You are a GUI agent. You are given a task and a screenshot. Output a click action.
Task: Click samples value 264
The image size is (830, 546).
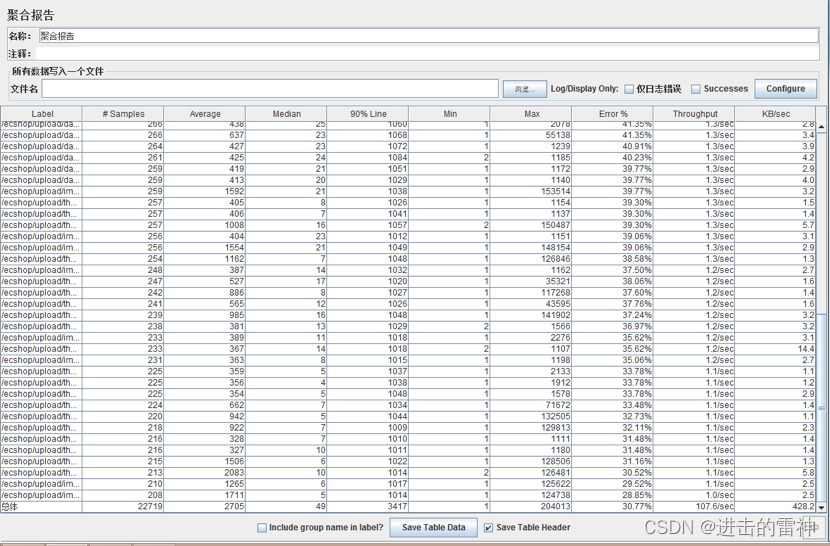(155, 146)
